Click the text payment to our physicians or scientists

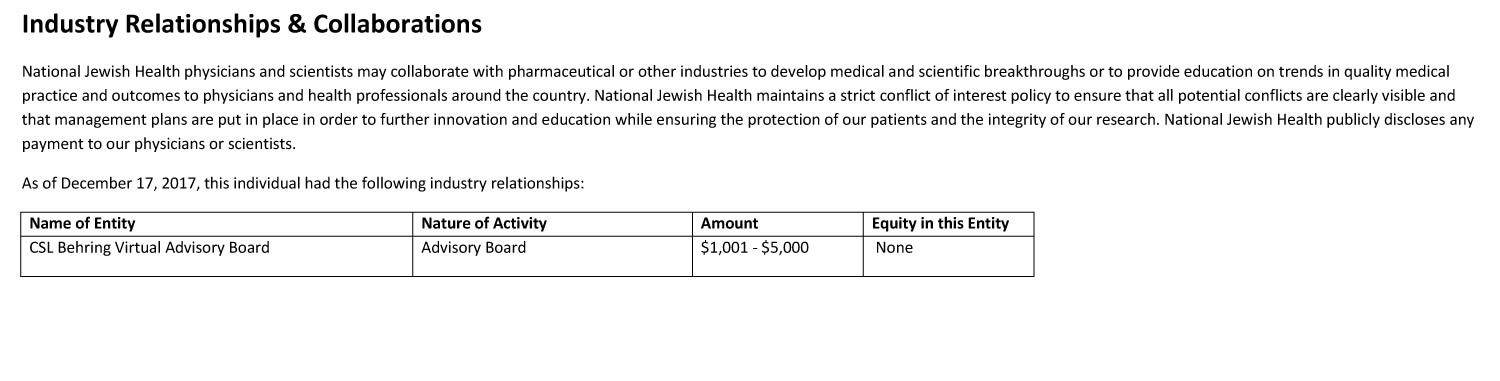click(x=159, y=144)
